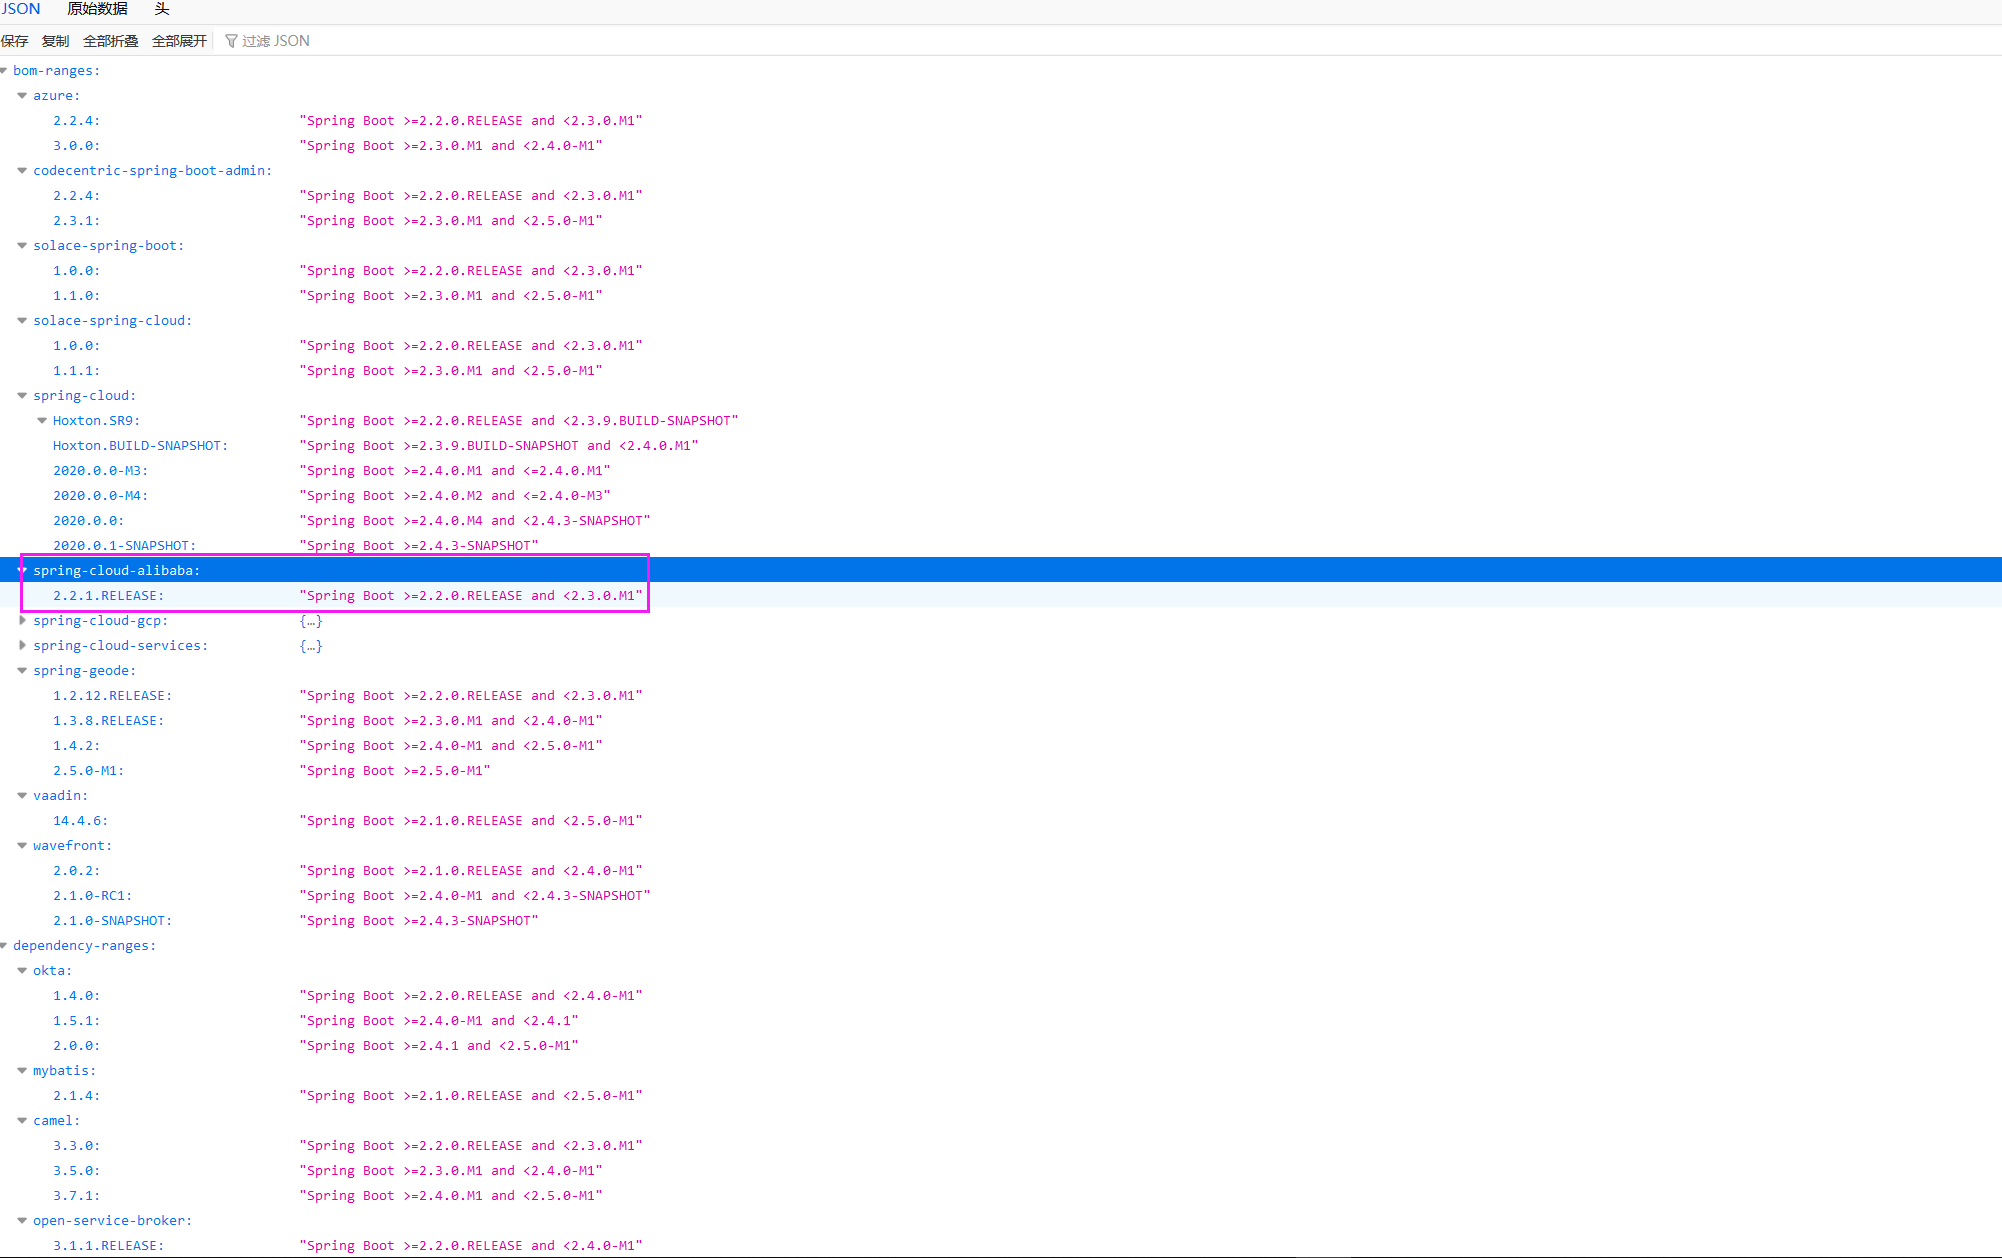
Task: Select the 2020.0.1-SNAPSHOT key
Action: pyautogui.click(x=124, y=546)
